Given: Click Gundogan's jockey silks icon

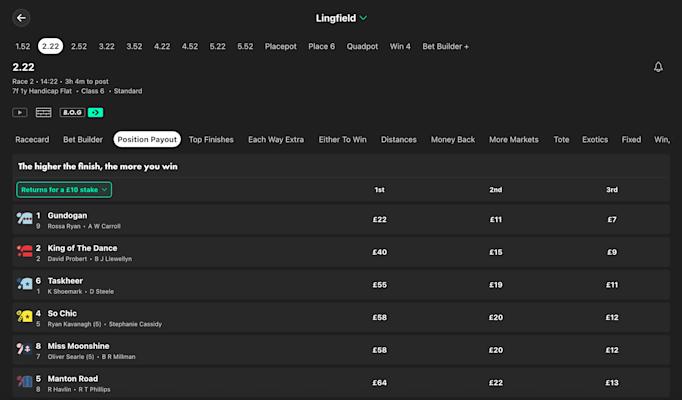Looking at the screenshot, I should coord(24,218).
